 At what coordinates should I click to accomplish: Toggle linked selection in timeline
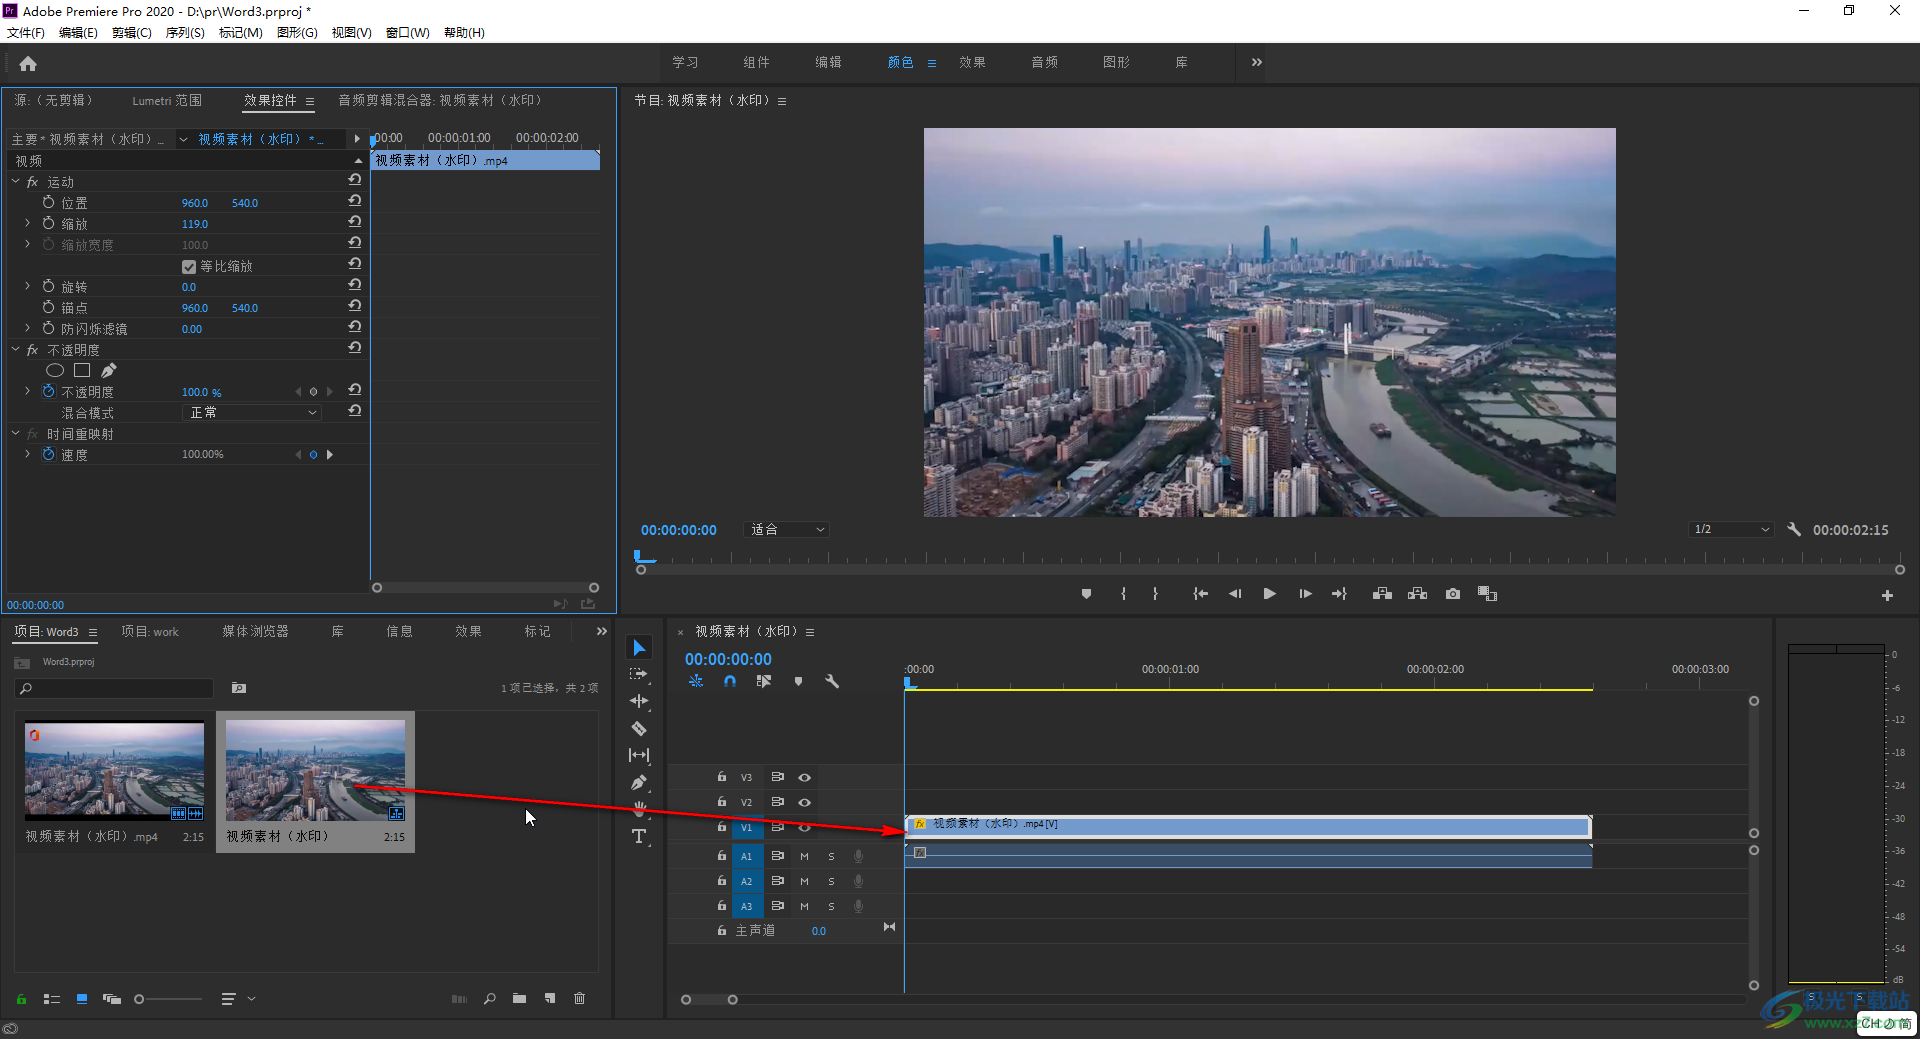pyautogui.click(x=764, y=681)
